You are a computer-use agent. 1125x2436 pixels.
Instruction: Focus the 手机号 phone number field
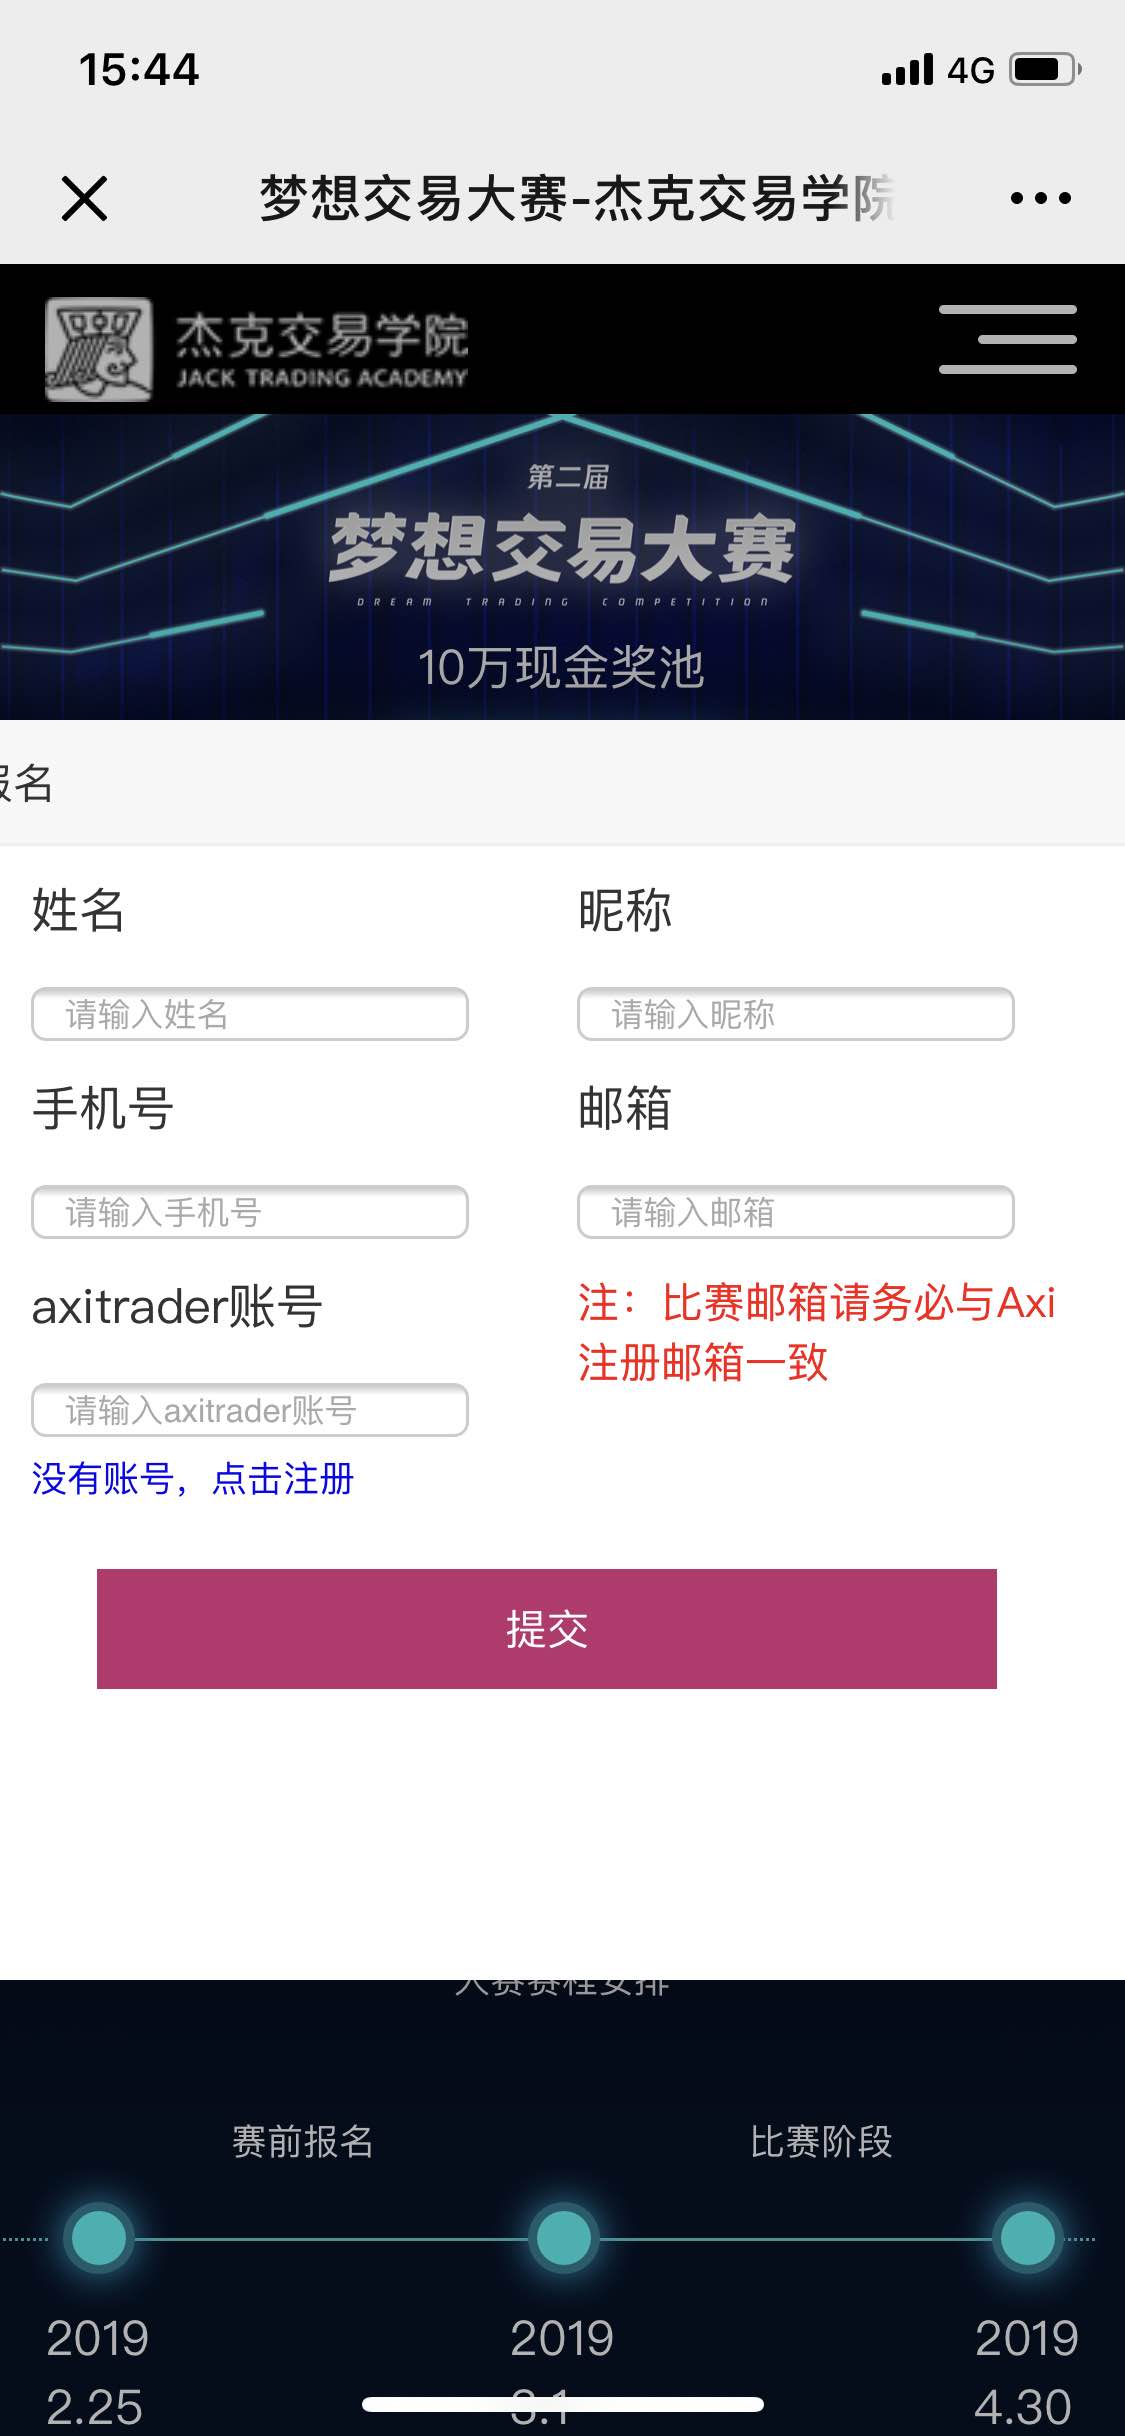250,1212
